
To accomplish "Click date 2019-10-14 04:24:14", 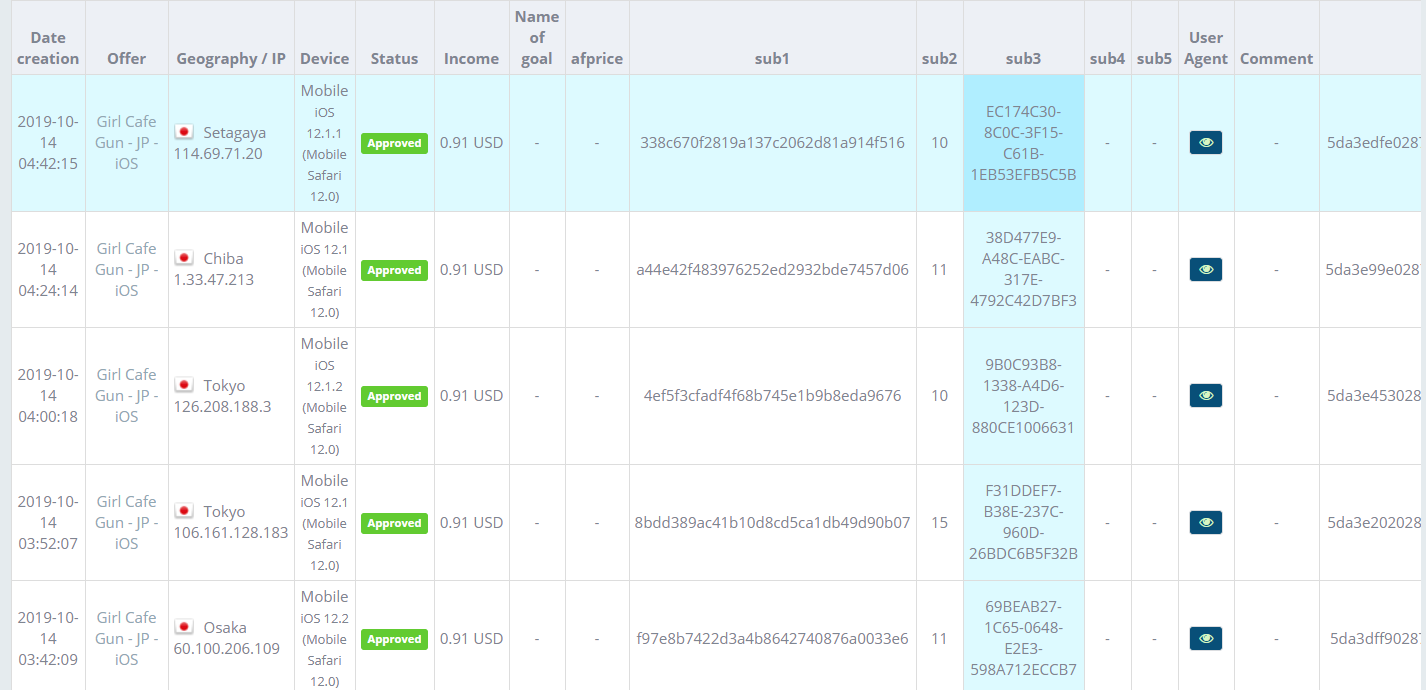I will coord(48,270).
